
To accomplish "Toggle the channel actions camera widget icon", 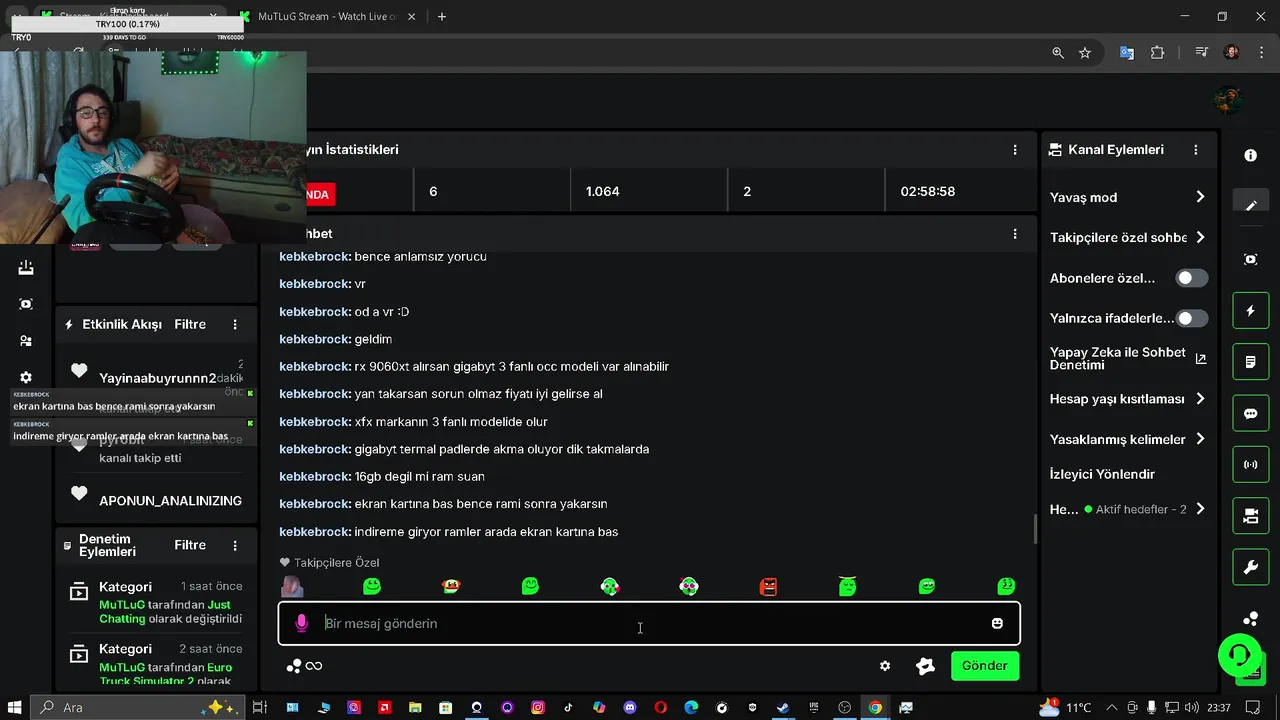I will (x=1250, y=516).
